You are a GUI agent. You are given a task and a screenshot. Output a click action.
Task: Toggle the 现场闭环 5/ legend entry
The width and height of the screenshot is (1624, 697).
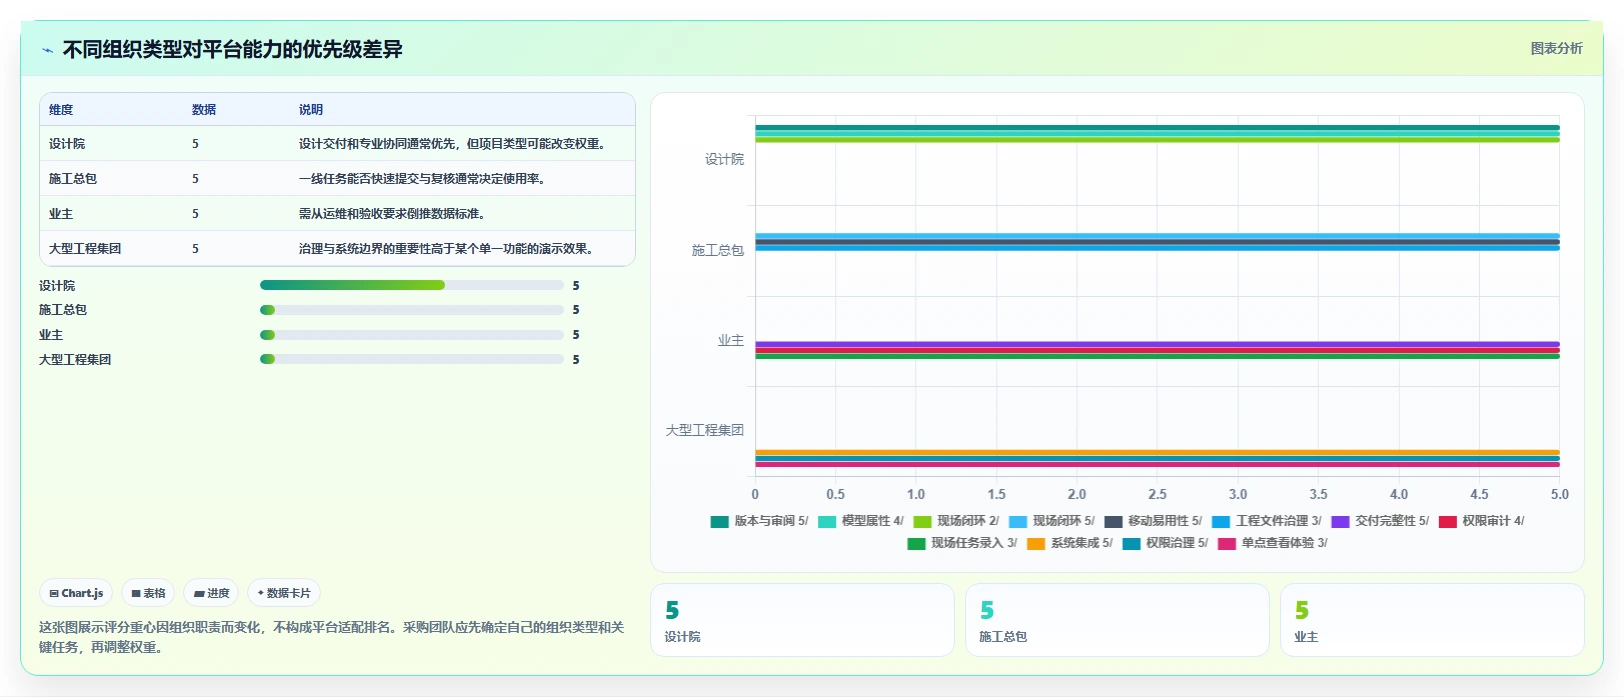[x=1051, y=521]
